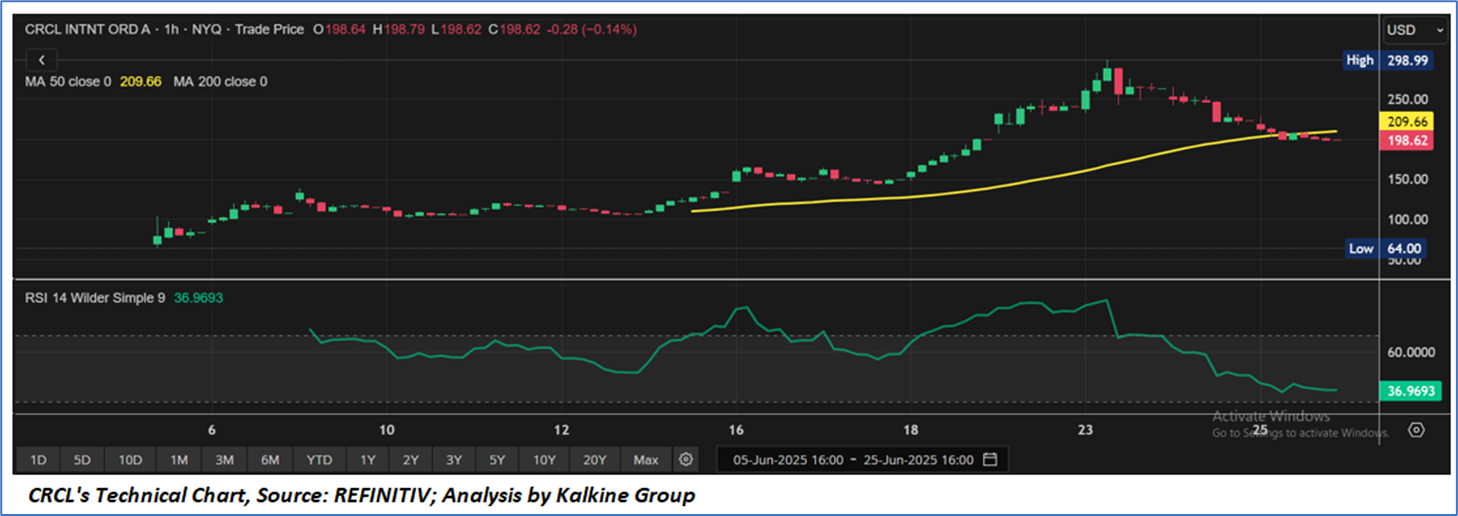This screenshot has height=516, width=1458.
Task: Click the chart settings hexagon icon
Action: pos(1416,431)
